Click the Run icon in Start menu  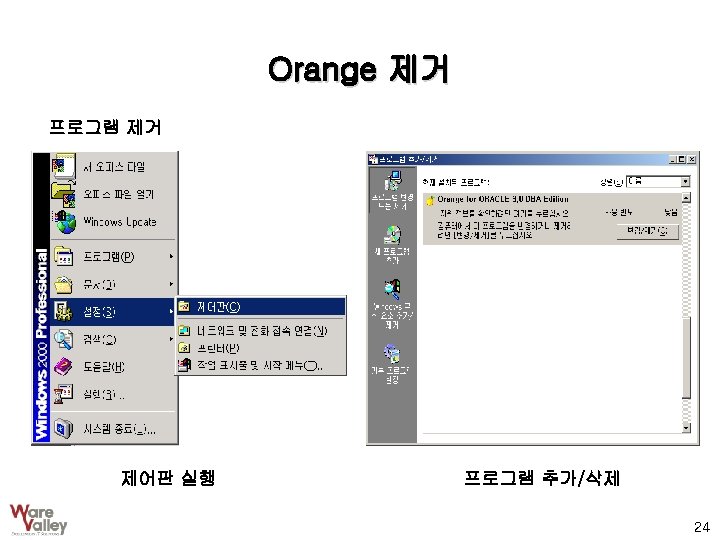pos(63,394)
